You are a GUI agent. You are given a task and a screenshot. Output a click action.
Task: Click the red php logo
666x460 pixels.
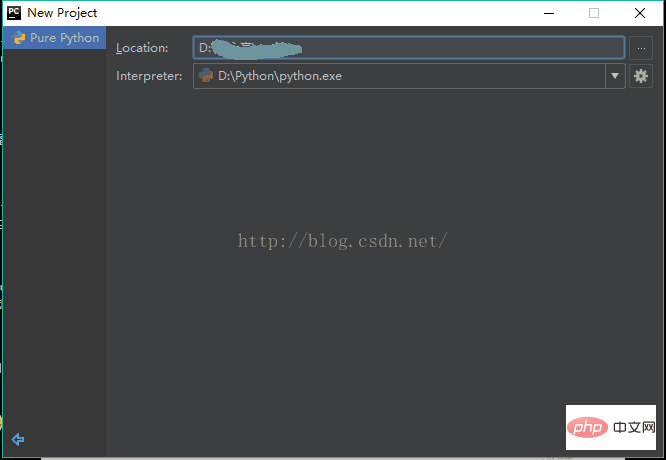(587, 428)
